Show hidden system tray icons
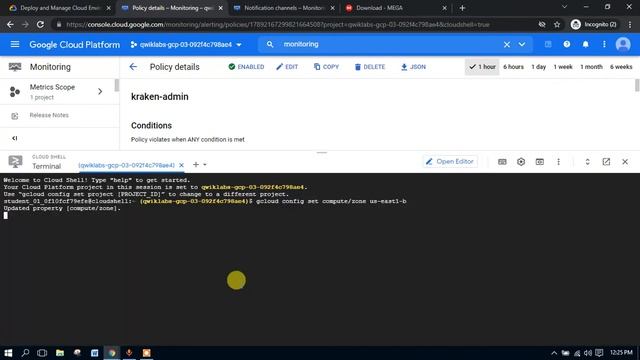This screenshot has width=640, height=360. [x=554, y=353]
